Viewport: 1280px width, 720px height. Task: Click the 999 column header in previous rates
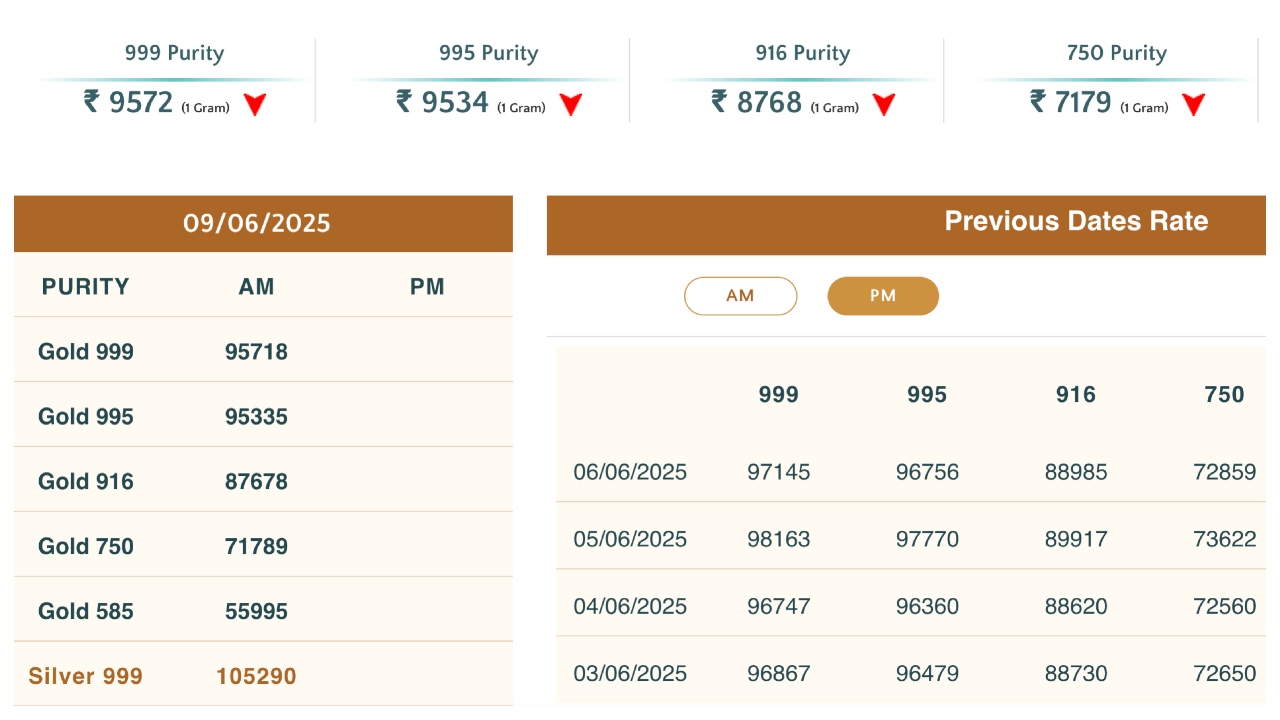(778, 394)
